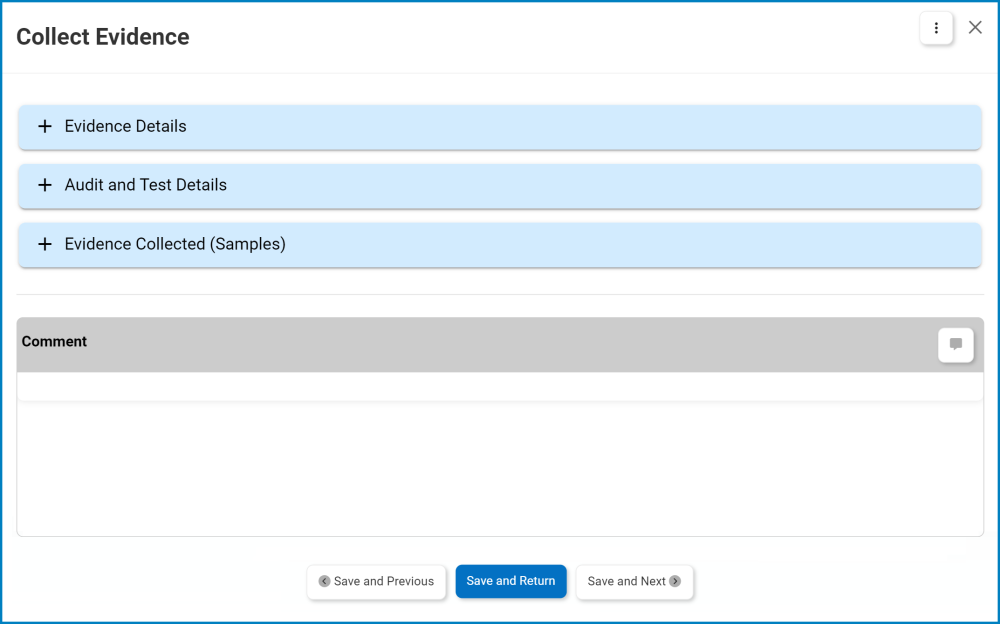
Task: Click the plus icon beside Evidence Details
Action: [x=44, y=127]
